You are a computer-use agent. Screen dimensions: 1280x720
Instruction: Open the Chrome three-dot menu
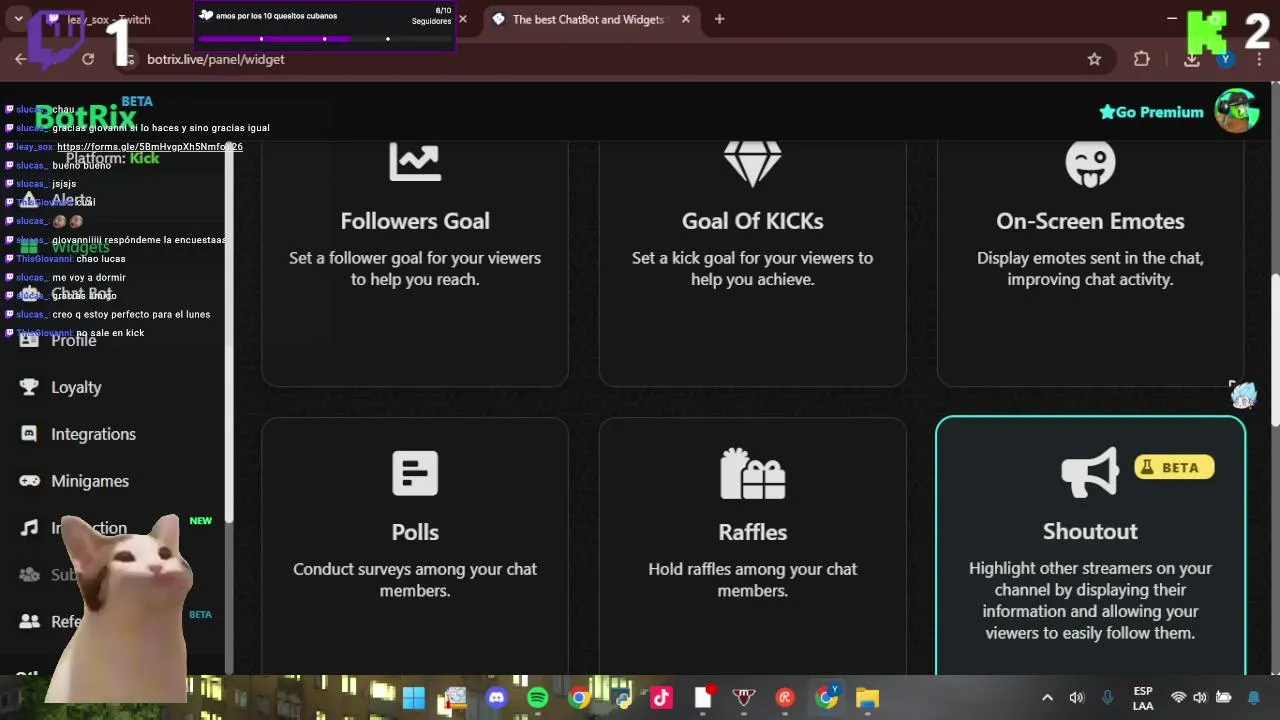pyautogui.click(x=1260, y=59)
